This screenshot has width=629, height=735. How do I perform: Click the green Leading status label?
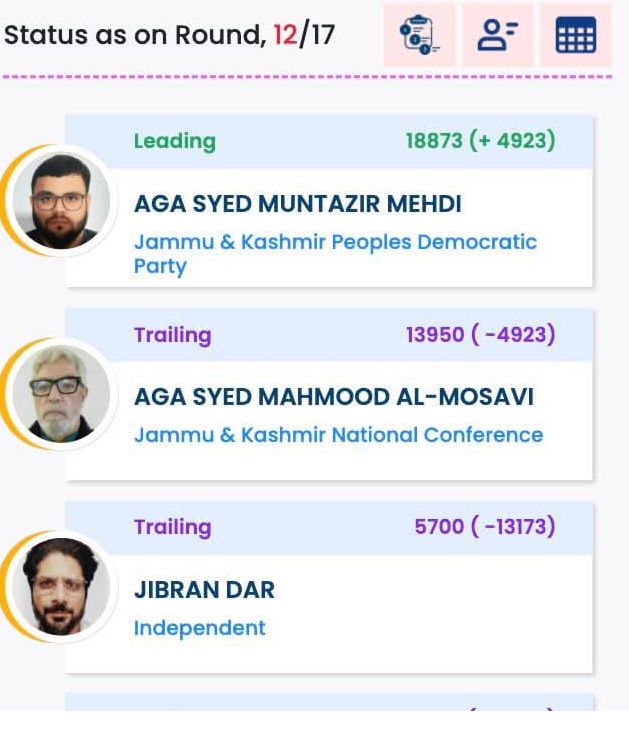(x=174, y=141)
